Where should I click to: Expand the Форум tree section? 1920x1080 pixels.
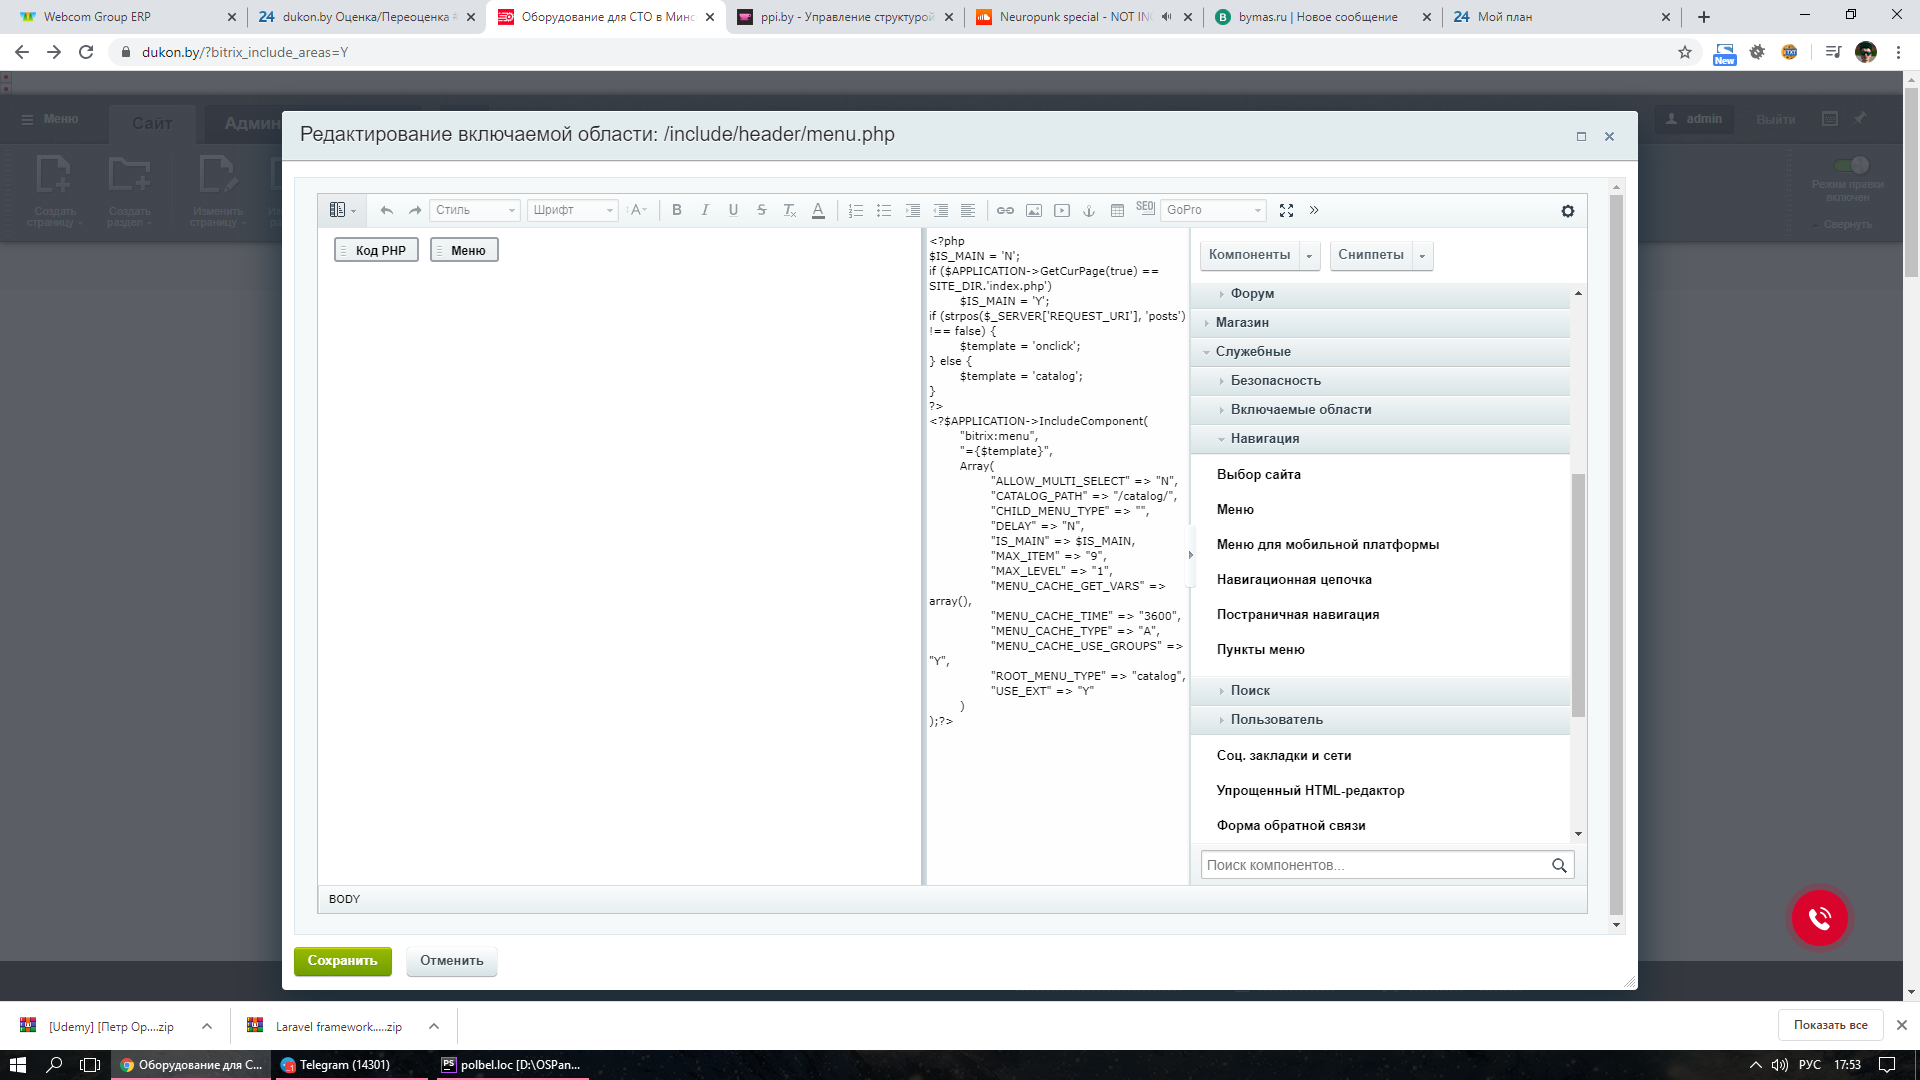(x=1252, y=294)
